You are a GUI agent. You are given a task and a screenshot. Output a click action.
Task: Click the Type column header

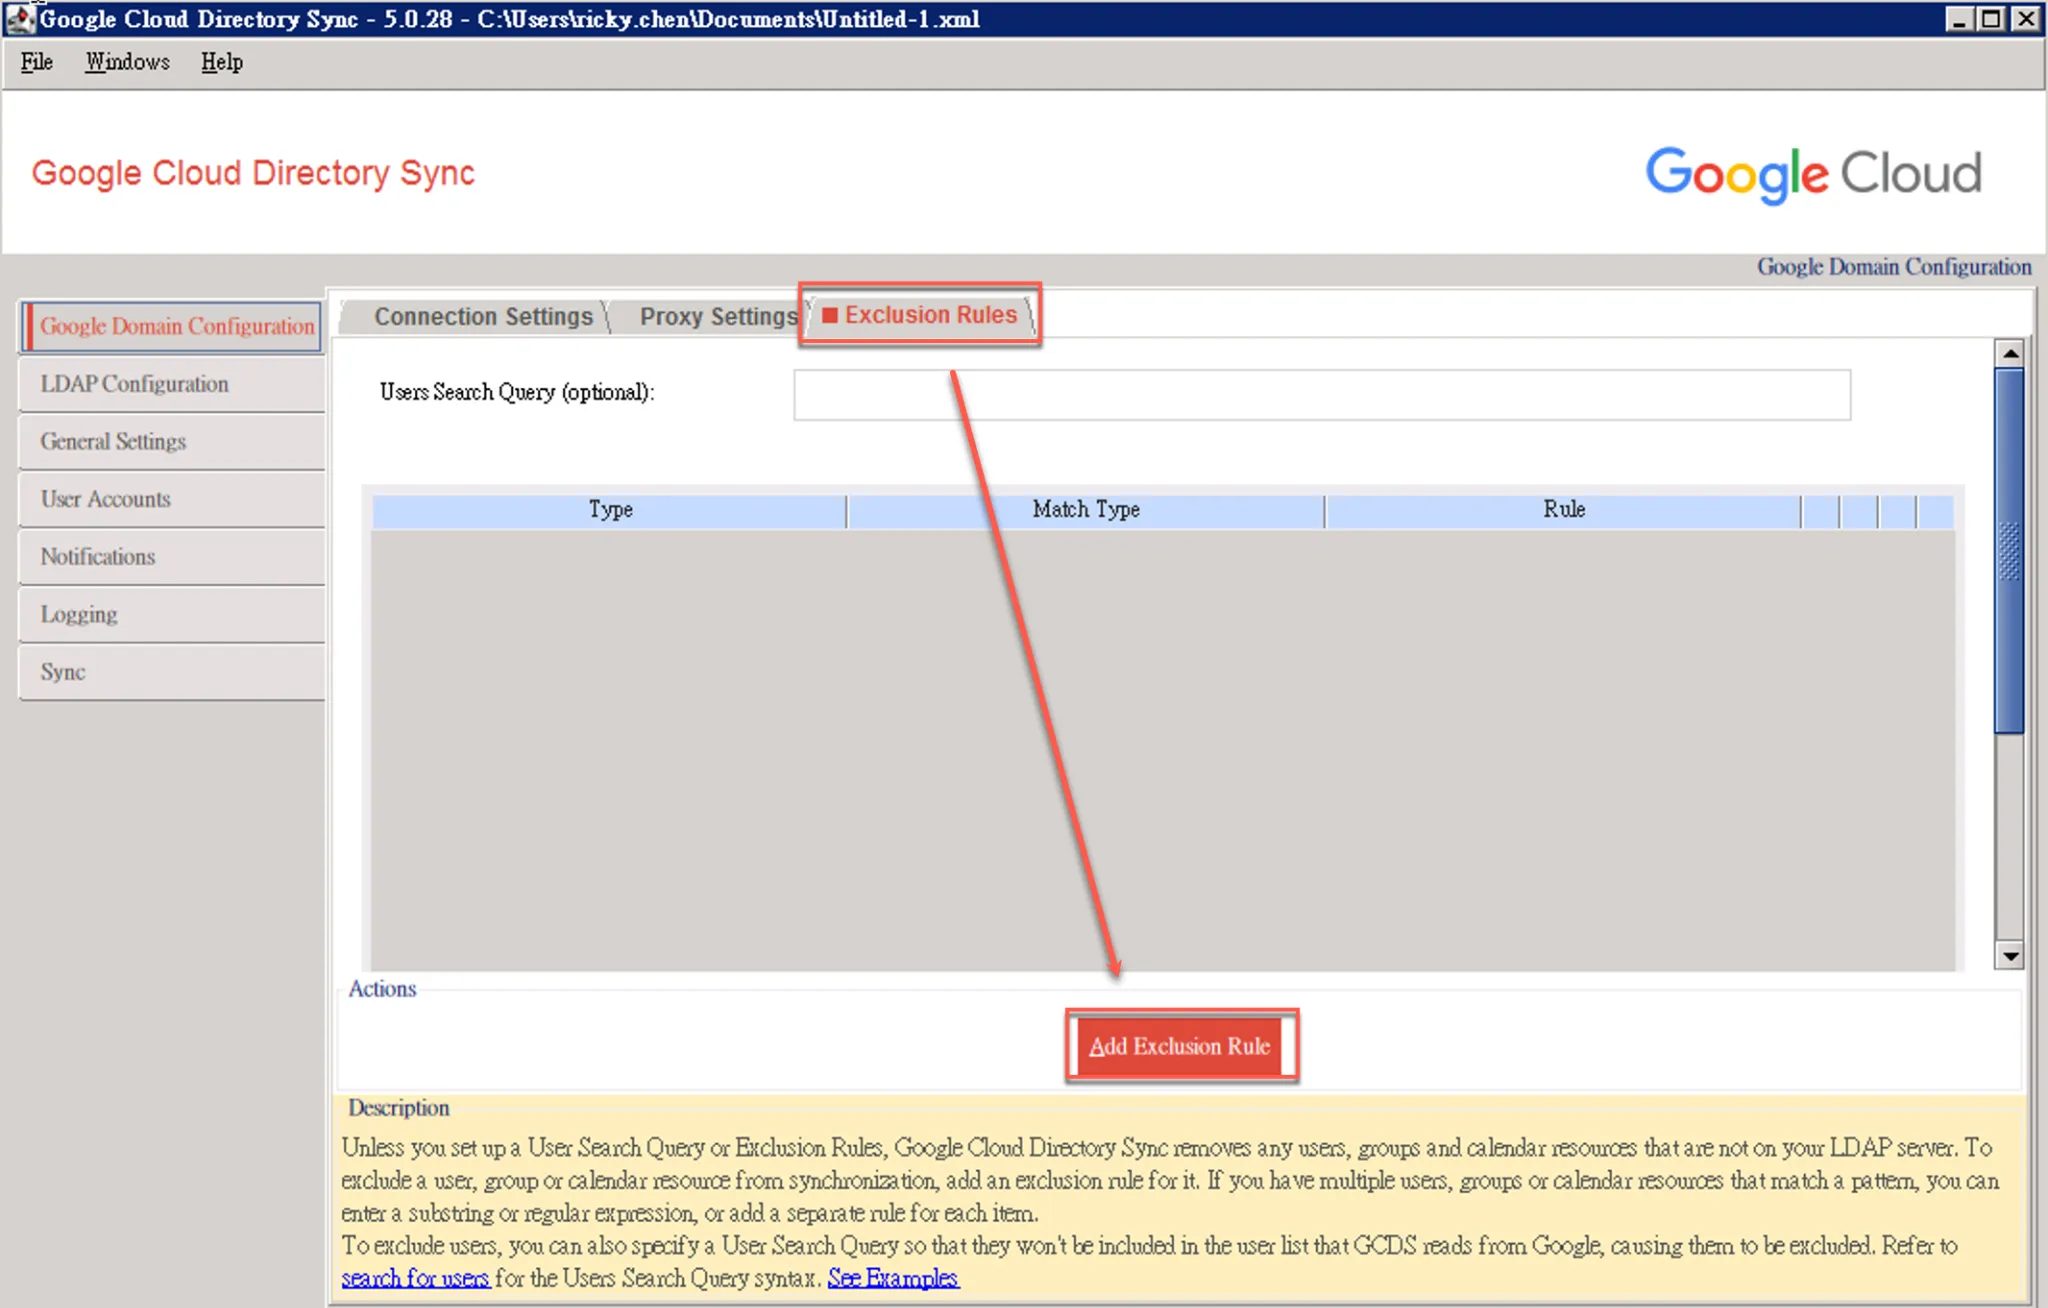[610, 510]
